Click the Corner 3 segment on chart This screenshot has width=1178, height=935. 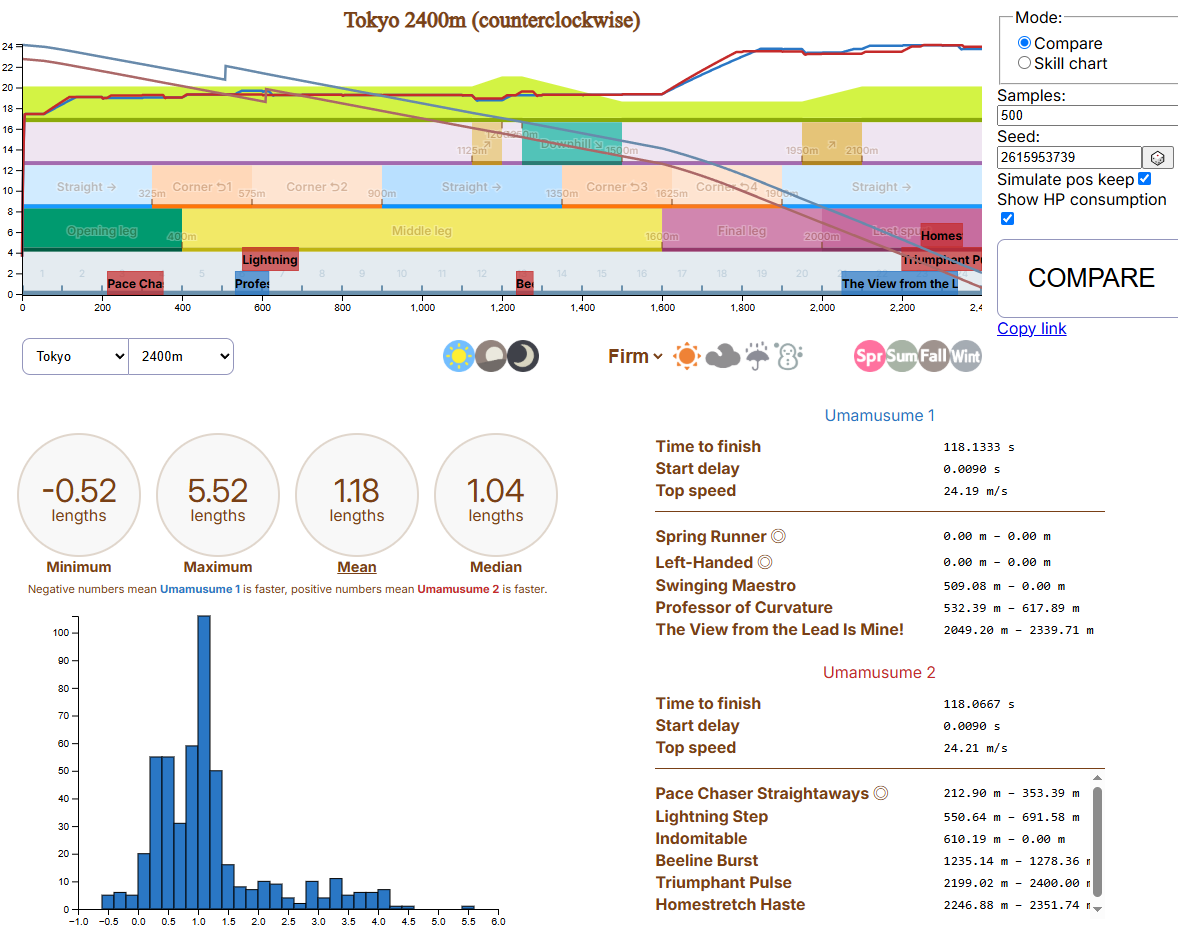coord(617,186)
